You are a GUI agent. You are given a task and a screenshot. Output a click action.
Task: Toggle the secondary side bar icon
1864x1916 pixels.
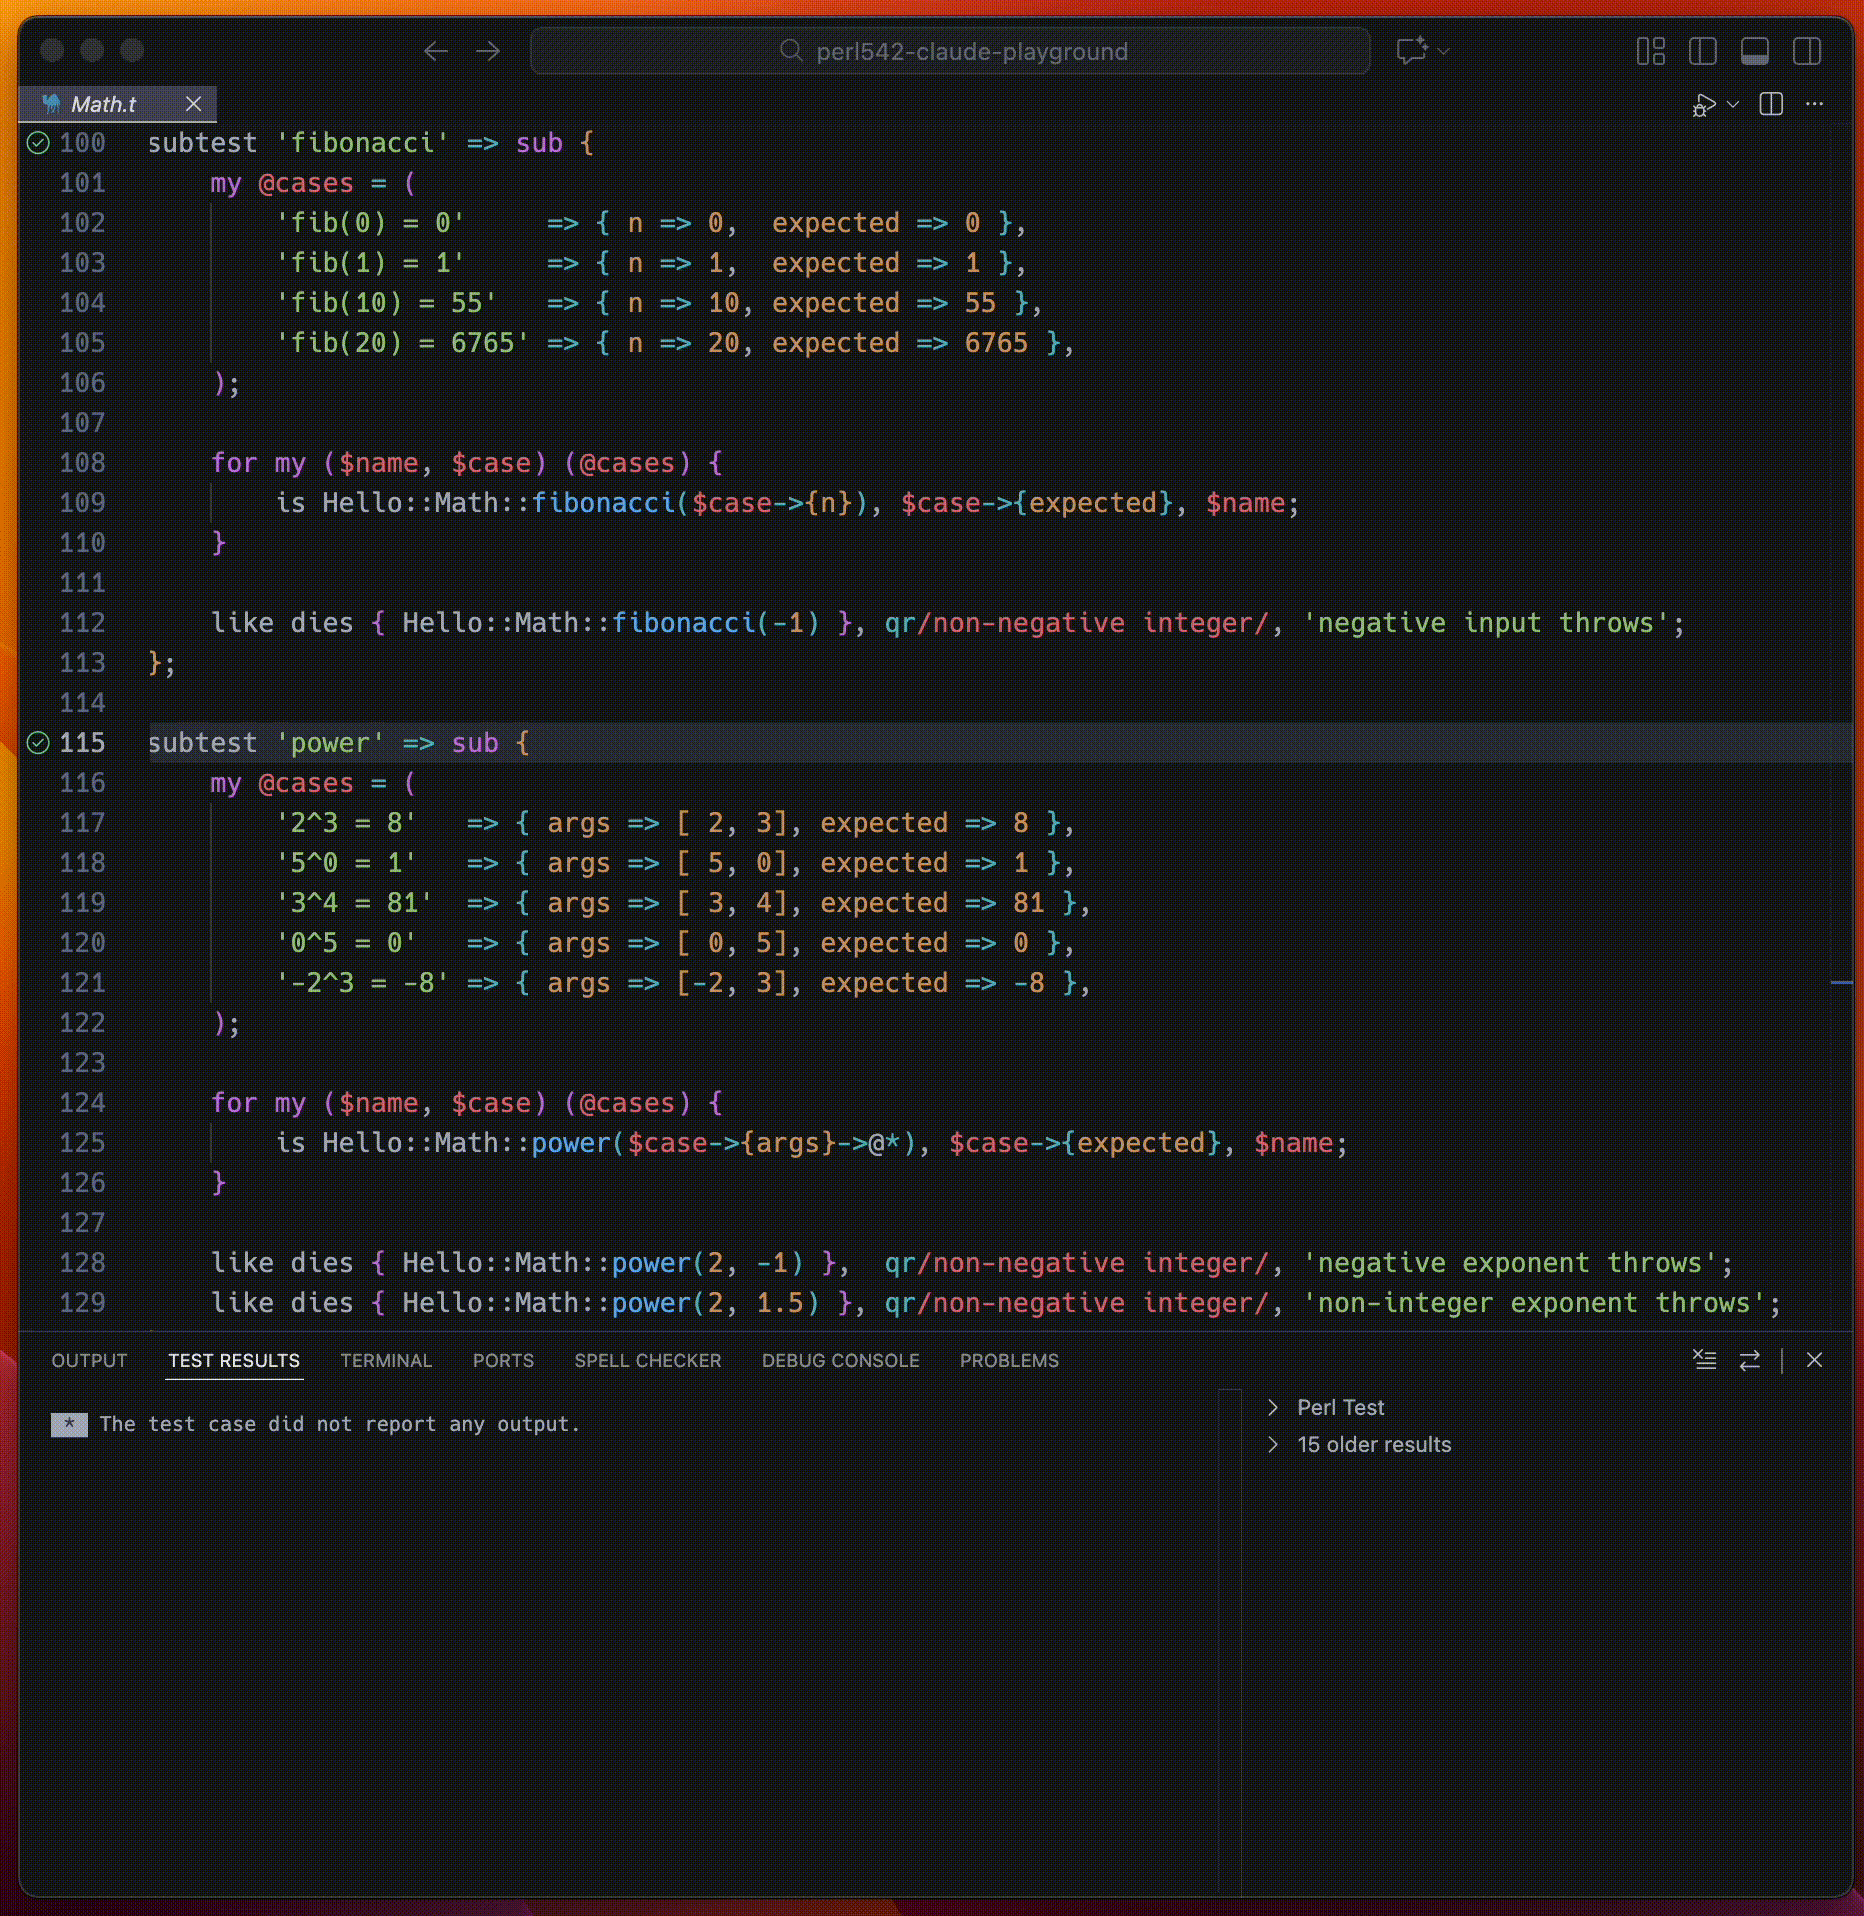pyautogui.click(x=1809, y=51)
